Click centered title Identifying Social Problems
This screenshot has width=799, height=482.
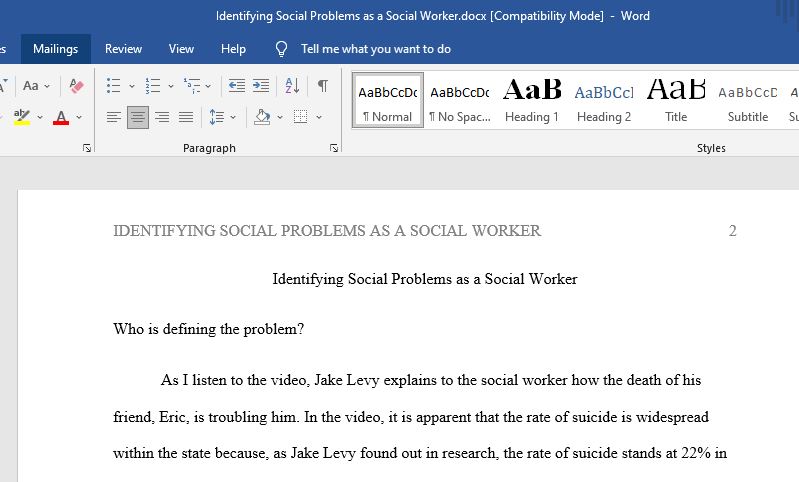425,279
